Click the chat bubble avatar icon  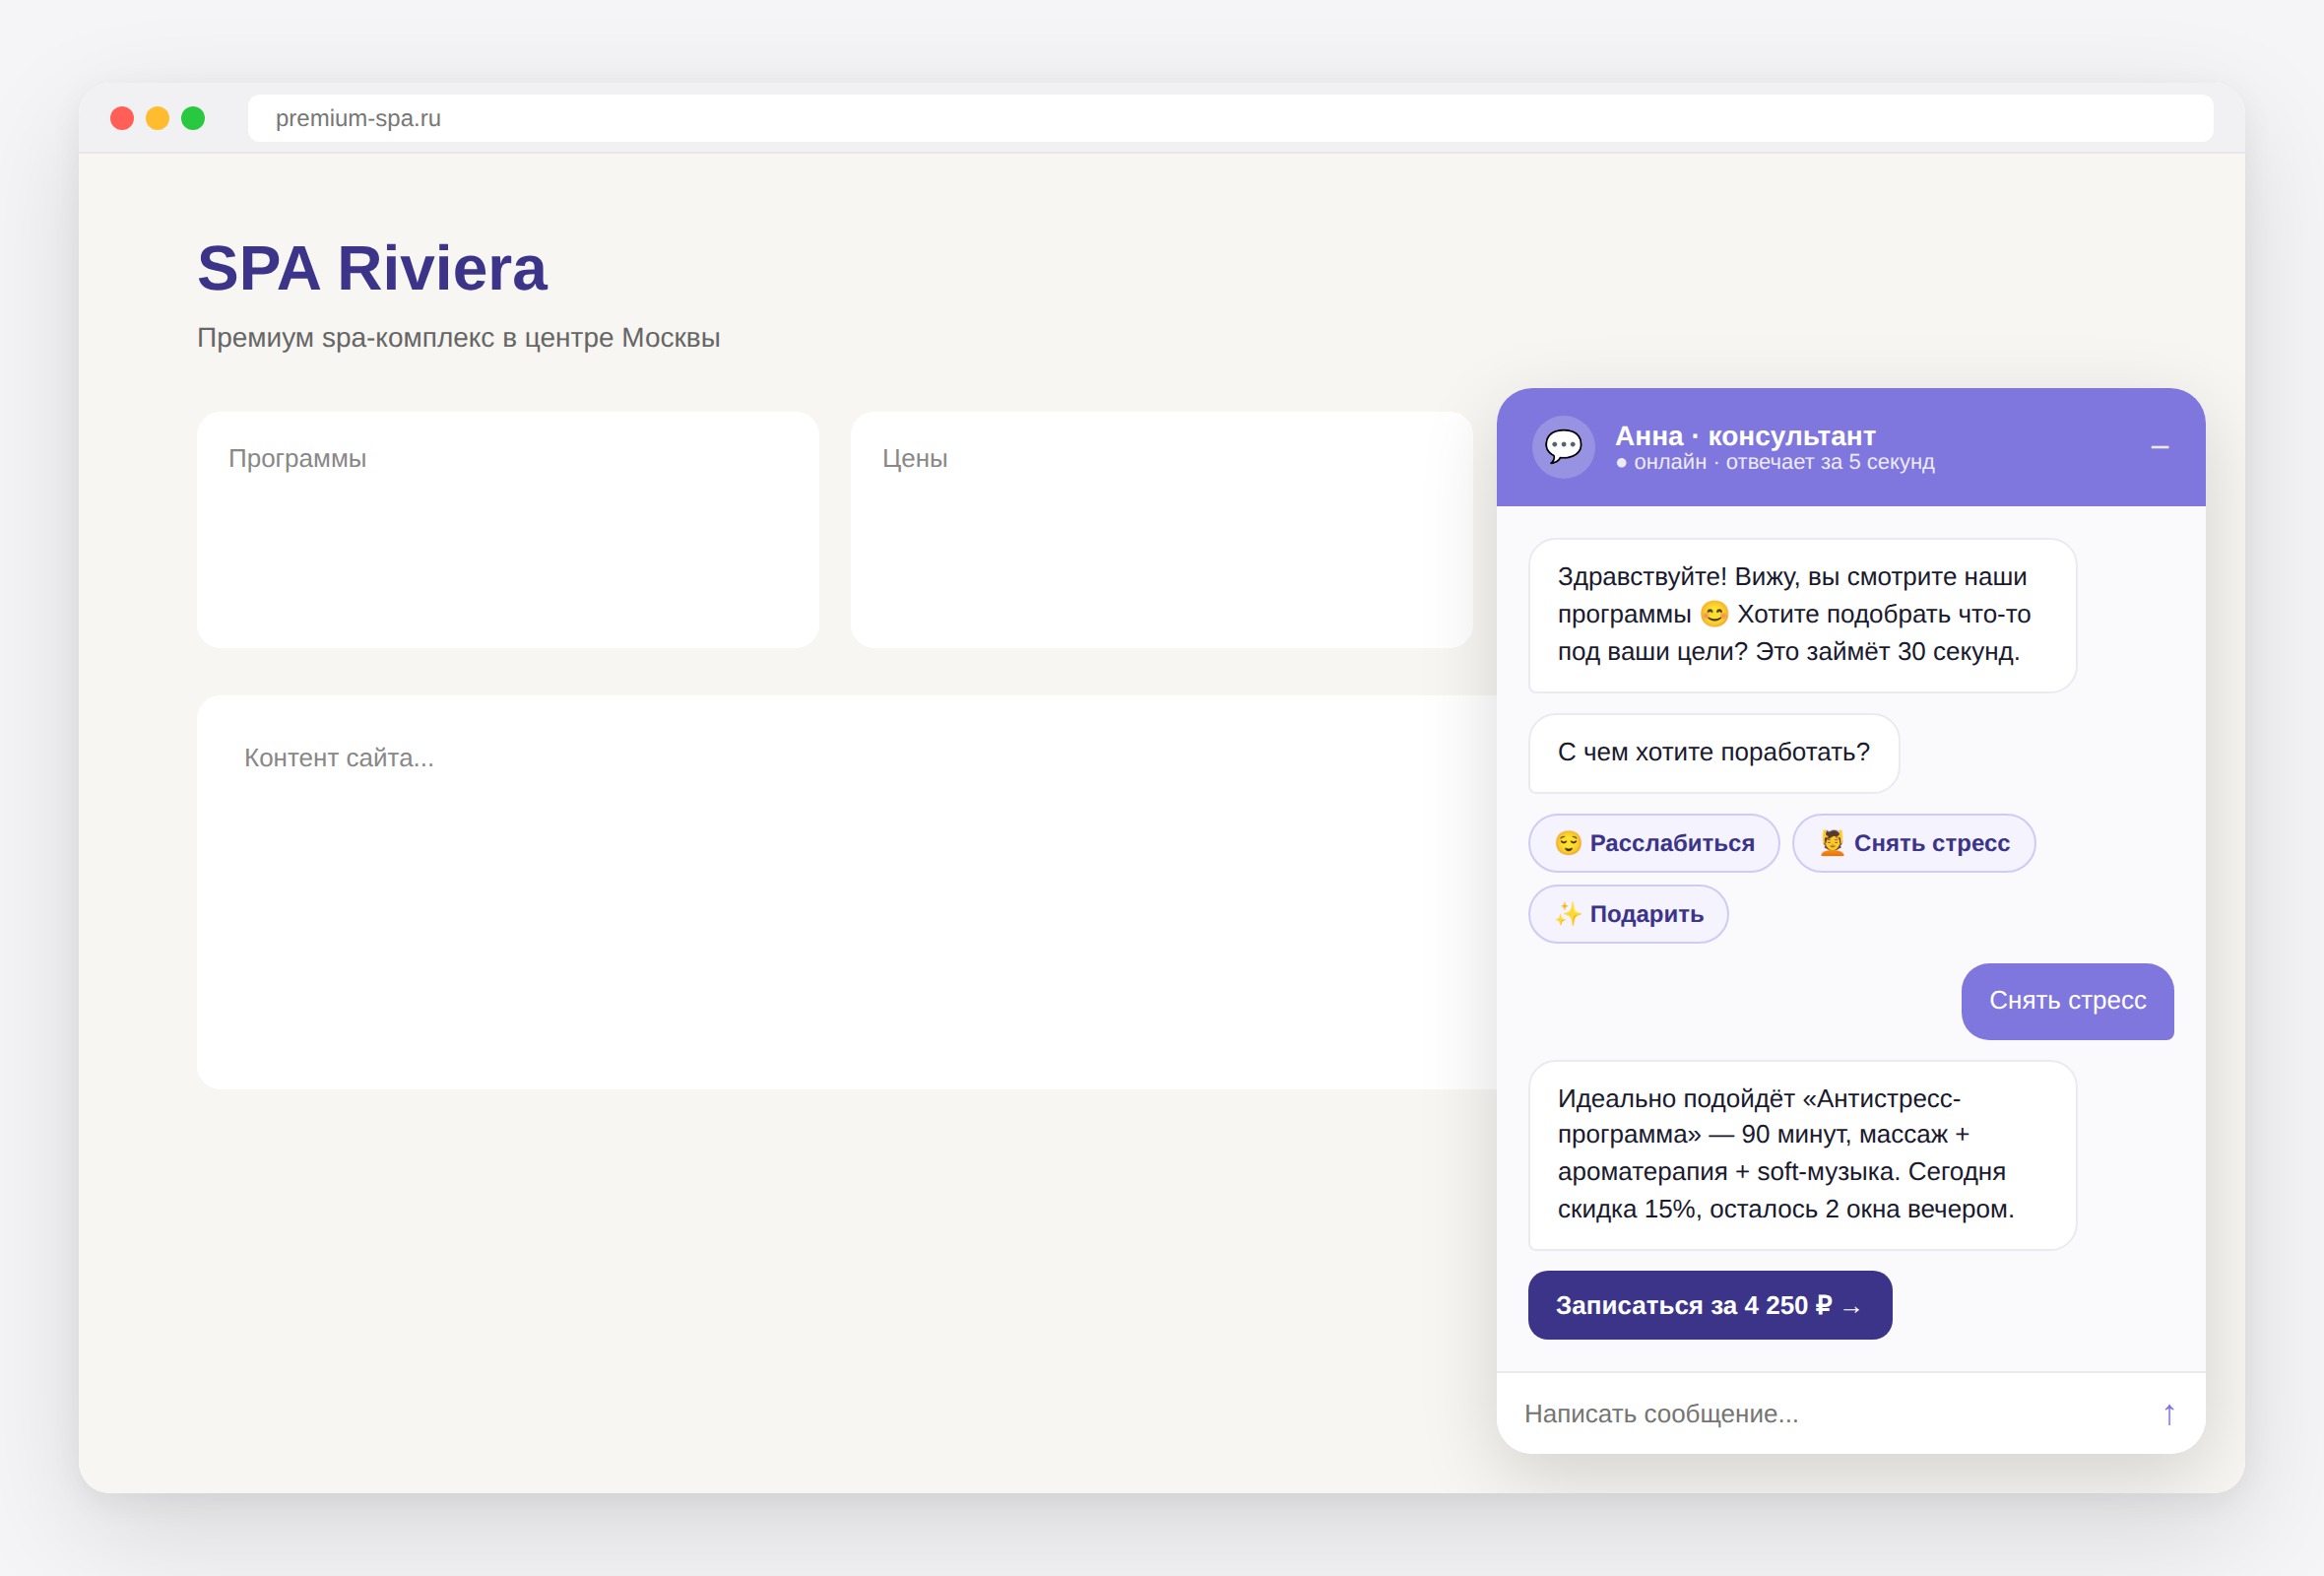coord(1563,446)
